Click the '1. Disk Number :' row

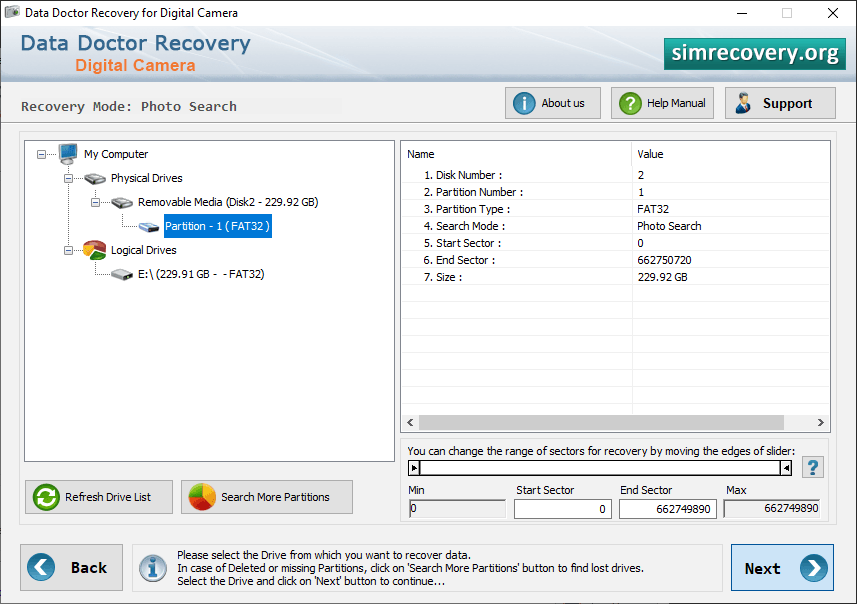tap(615, 175)
